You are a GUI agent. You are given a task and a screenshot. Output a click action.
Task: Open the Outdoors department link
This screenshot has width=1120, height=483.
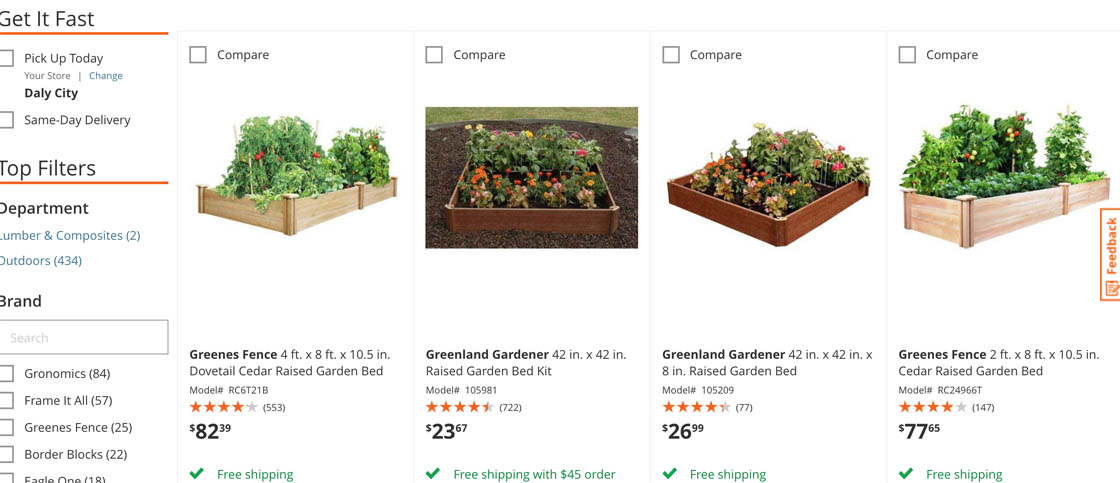pyautogui.click(x=40, y=261)
